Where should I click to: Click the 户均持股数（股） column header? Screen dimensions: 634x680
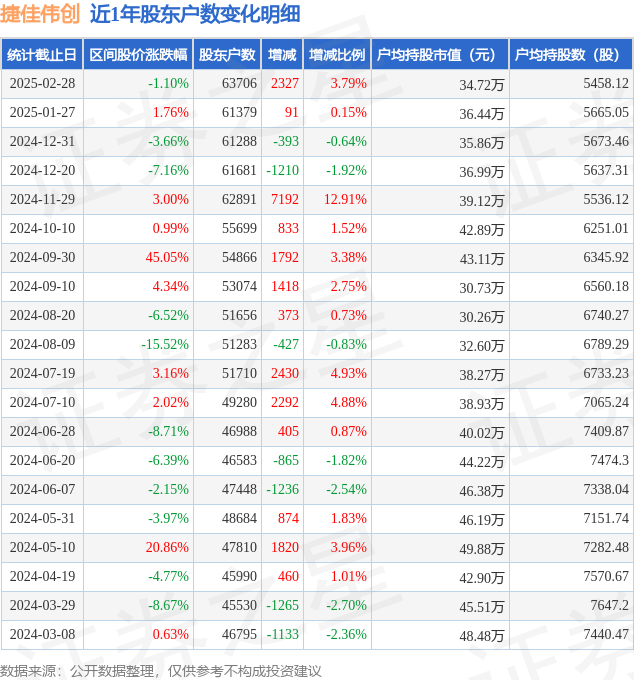570,55
